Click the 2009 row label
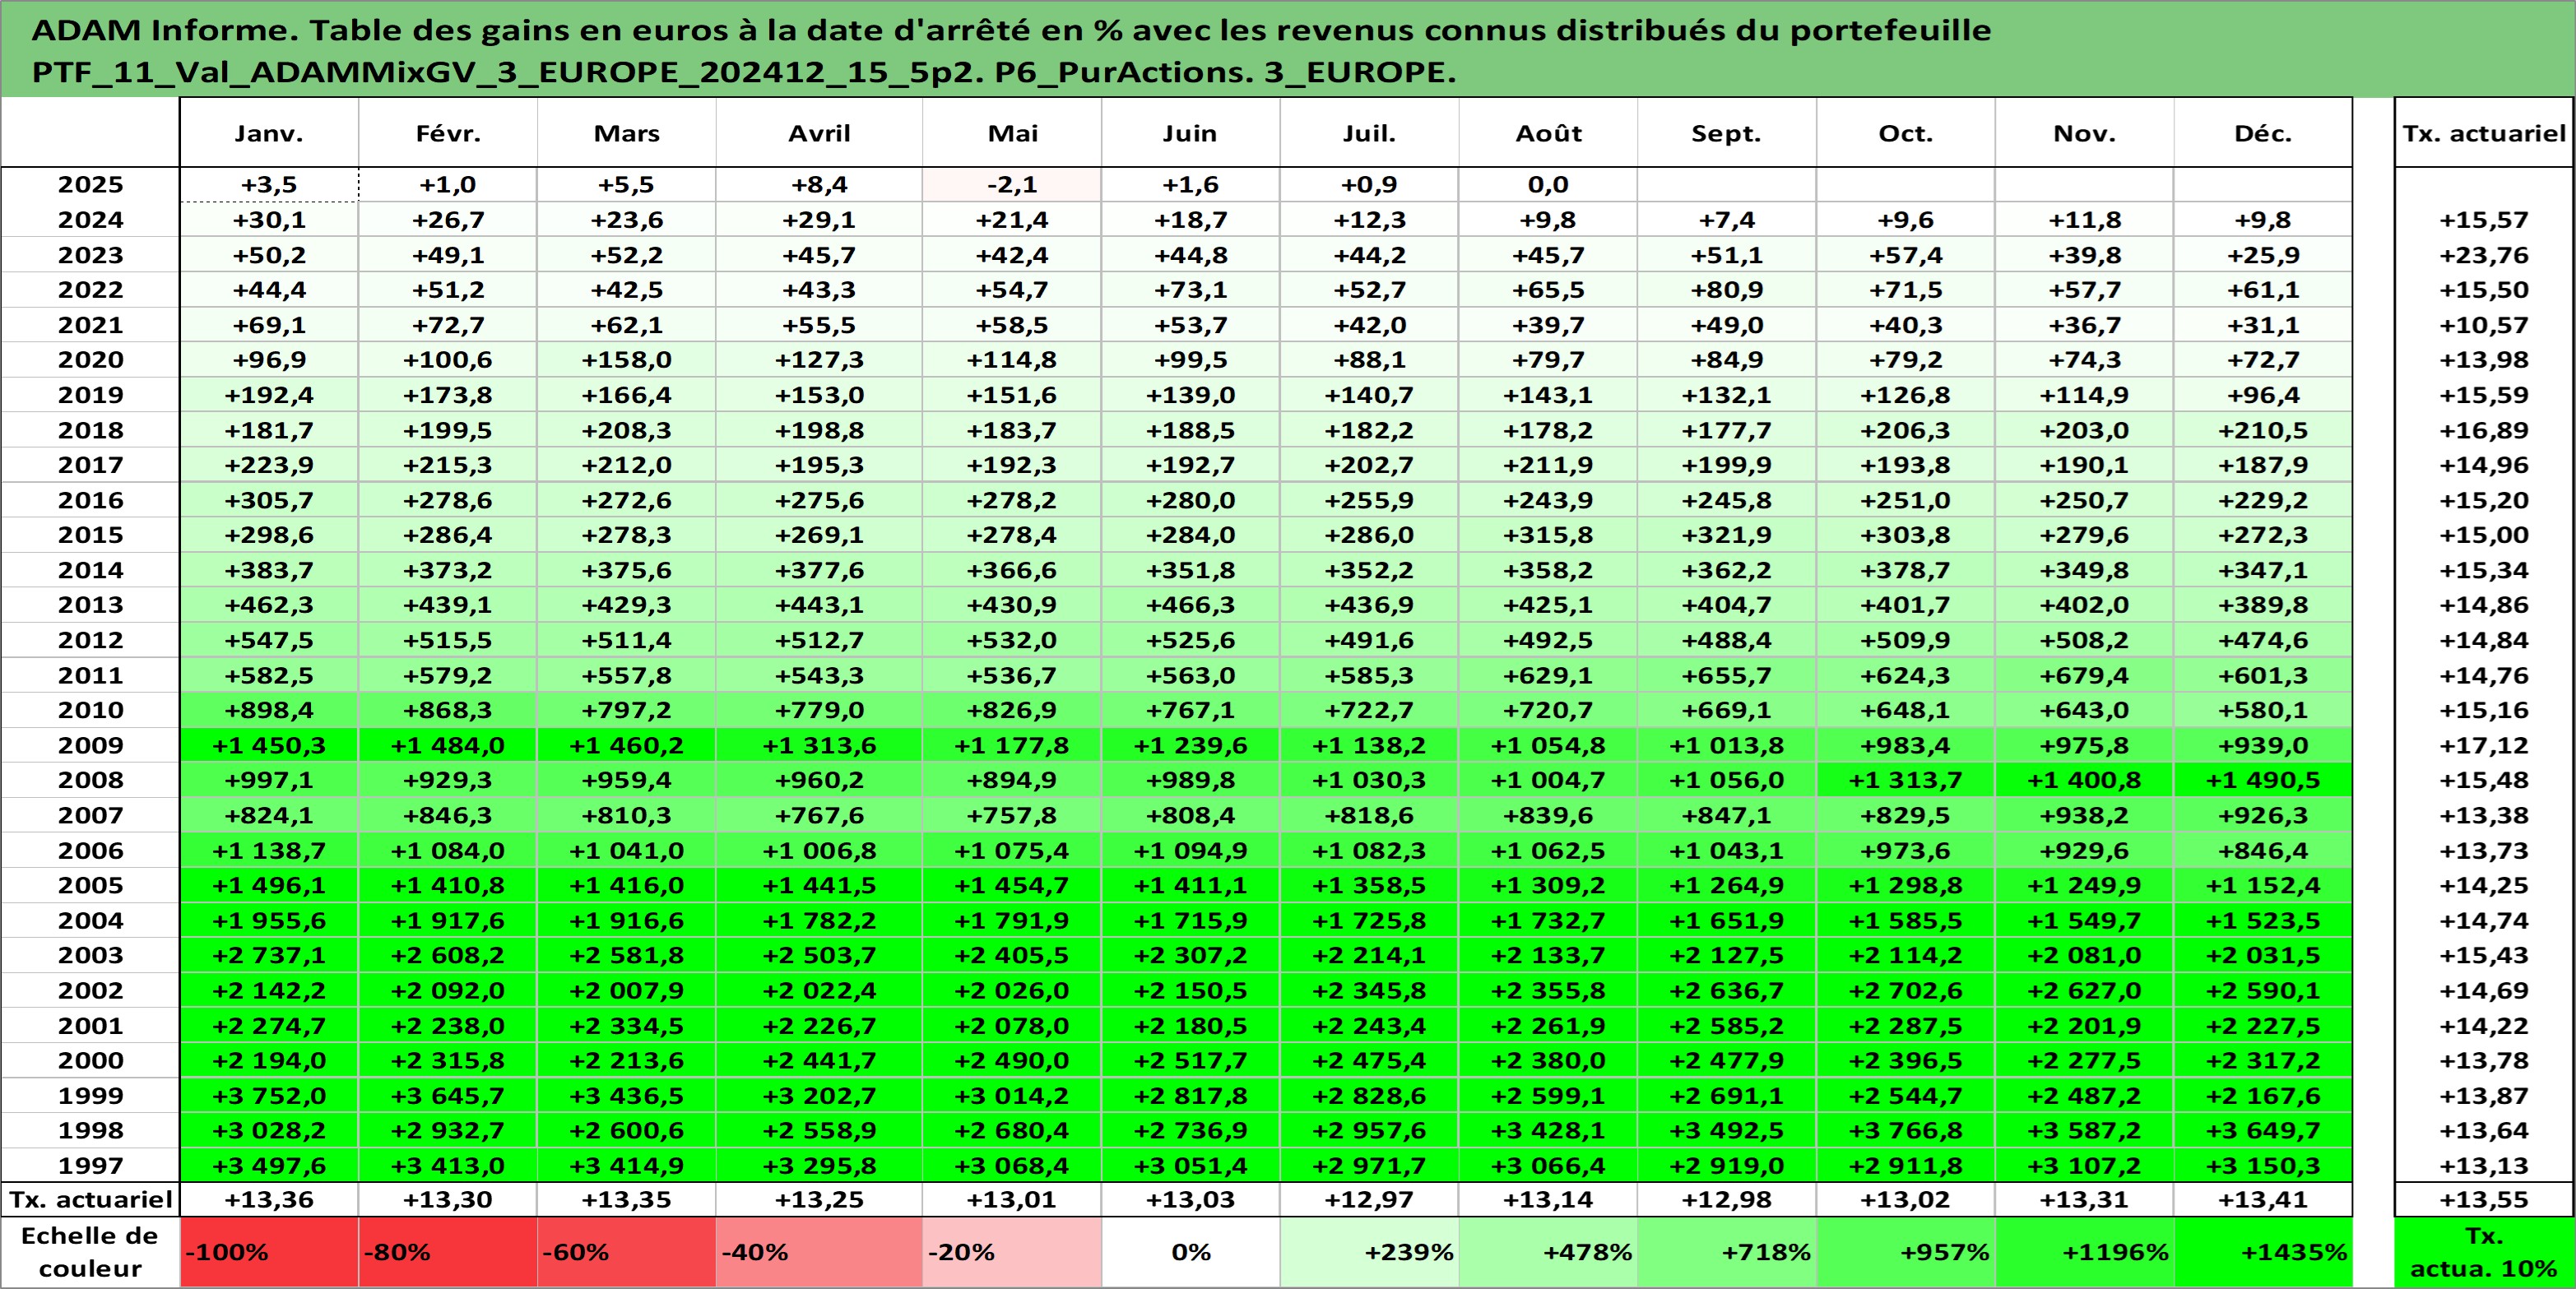The width and height of the screenshot is (2576, 1289). tap(90, 745)
